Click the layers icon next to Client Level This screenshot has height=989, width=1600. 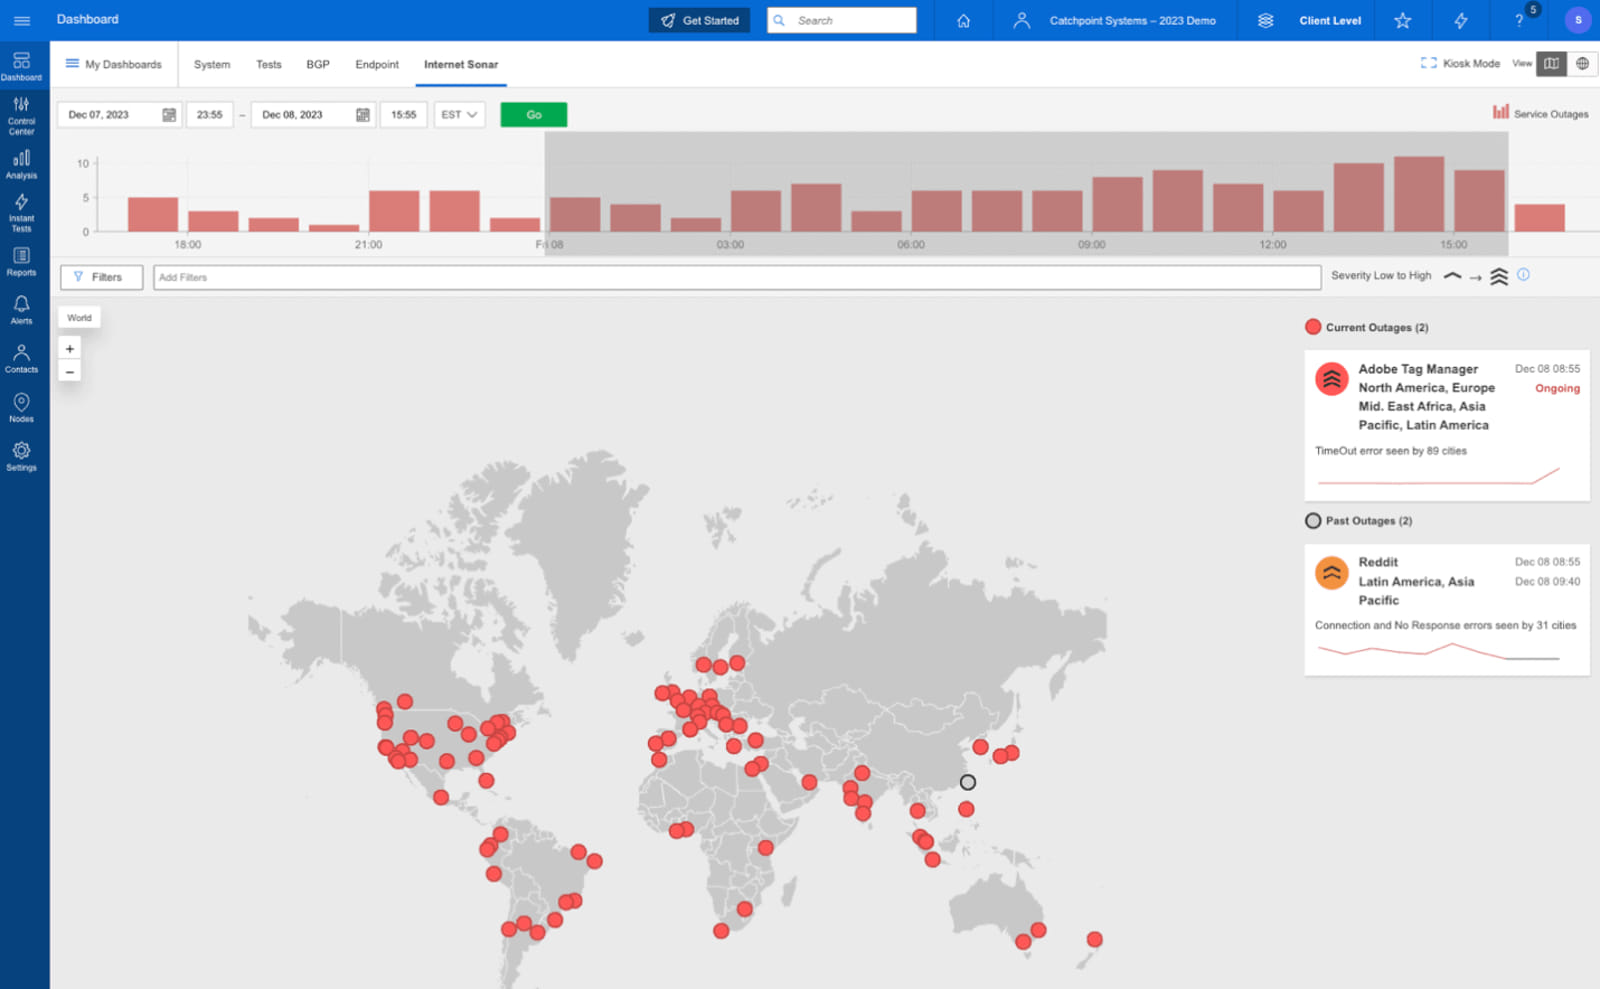[1265, 20]
